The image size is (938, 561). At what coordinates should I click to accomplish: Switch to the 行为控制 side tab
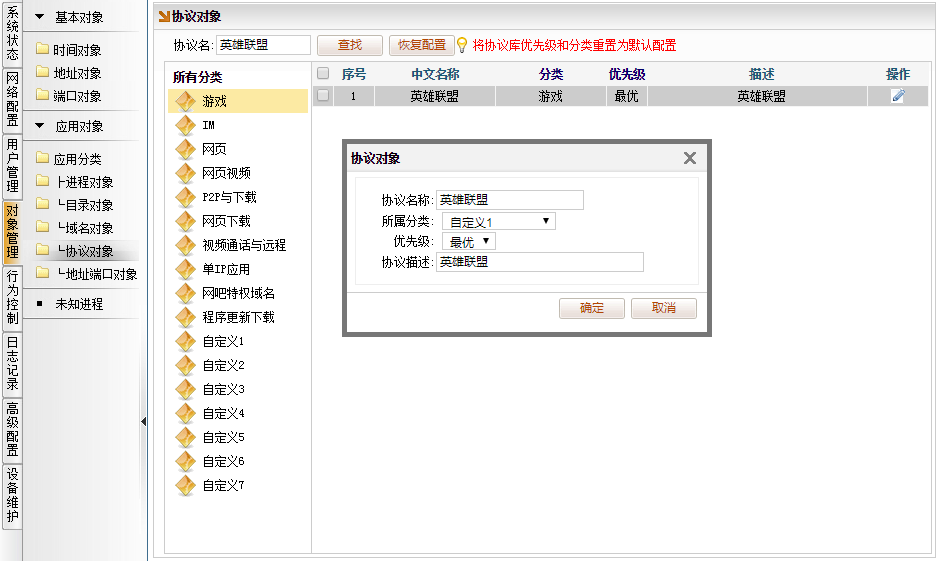click(12, 297)
